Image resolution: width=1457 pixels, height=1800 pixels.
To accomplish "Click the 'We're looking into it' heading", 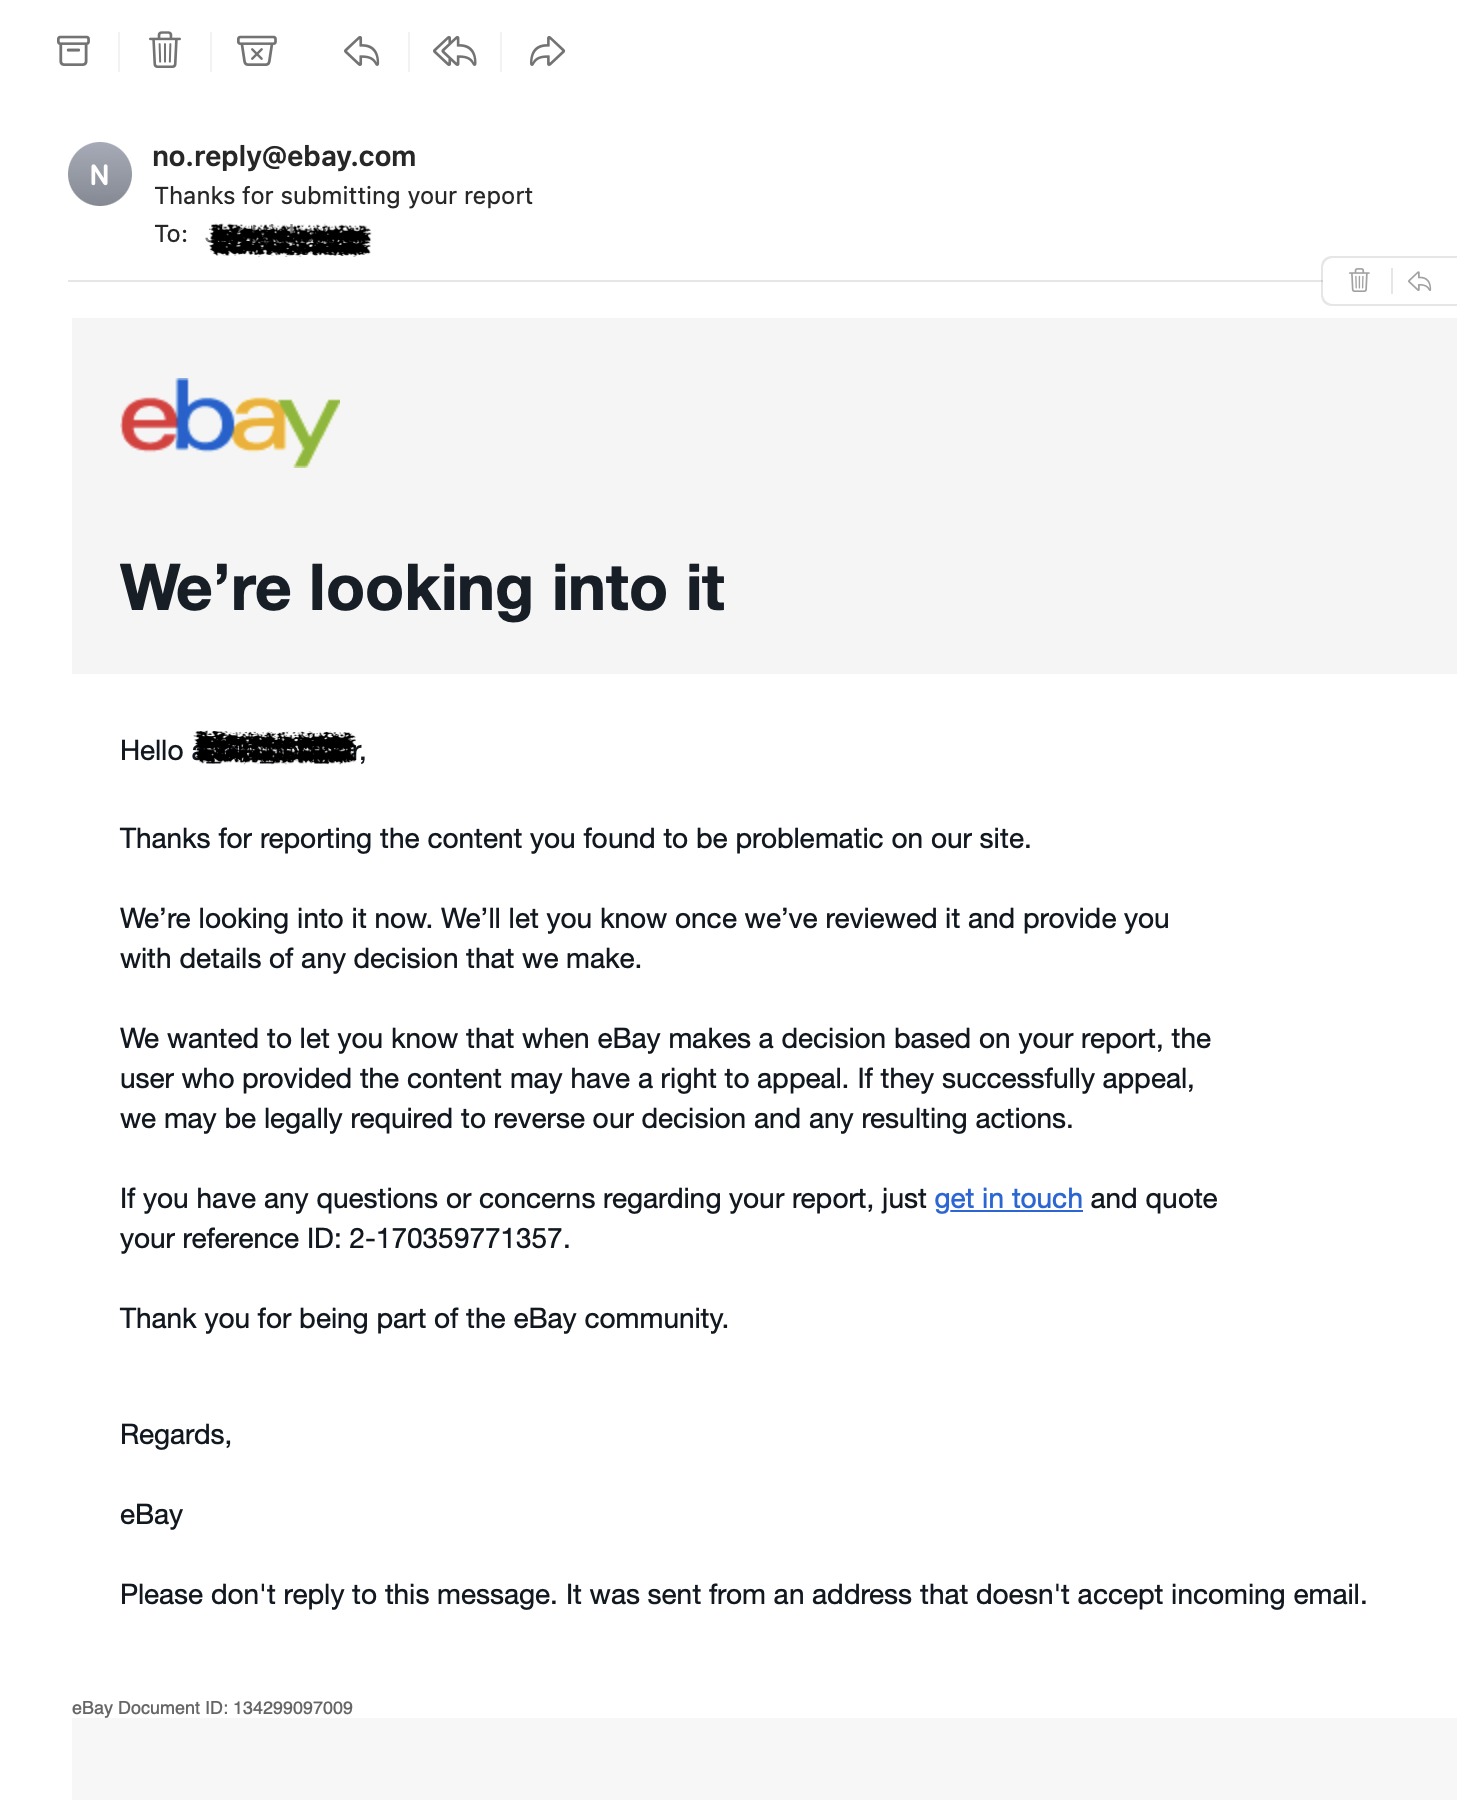I will tap(422, 588).
